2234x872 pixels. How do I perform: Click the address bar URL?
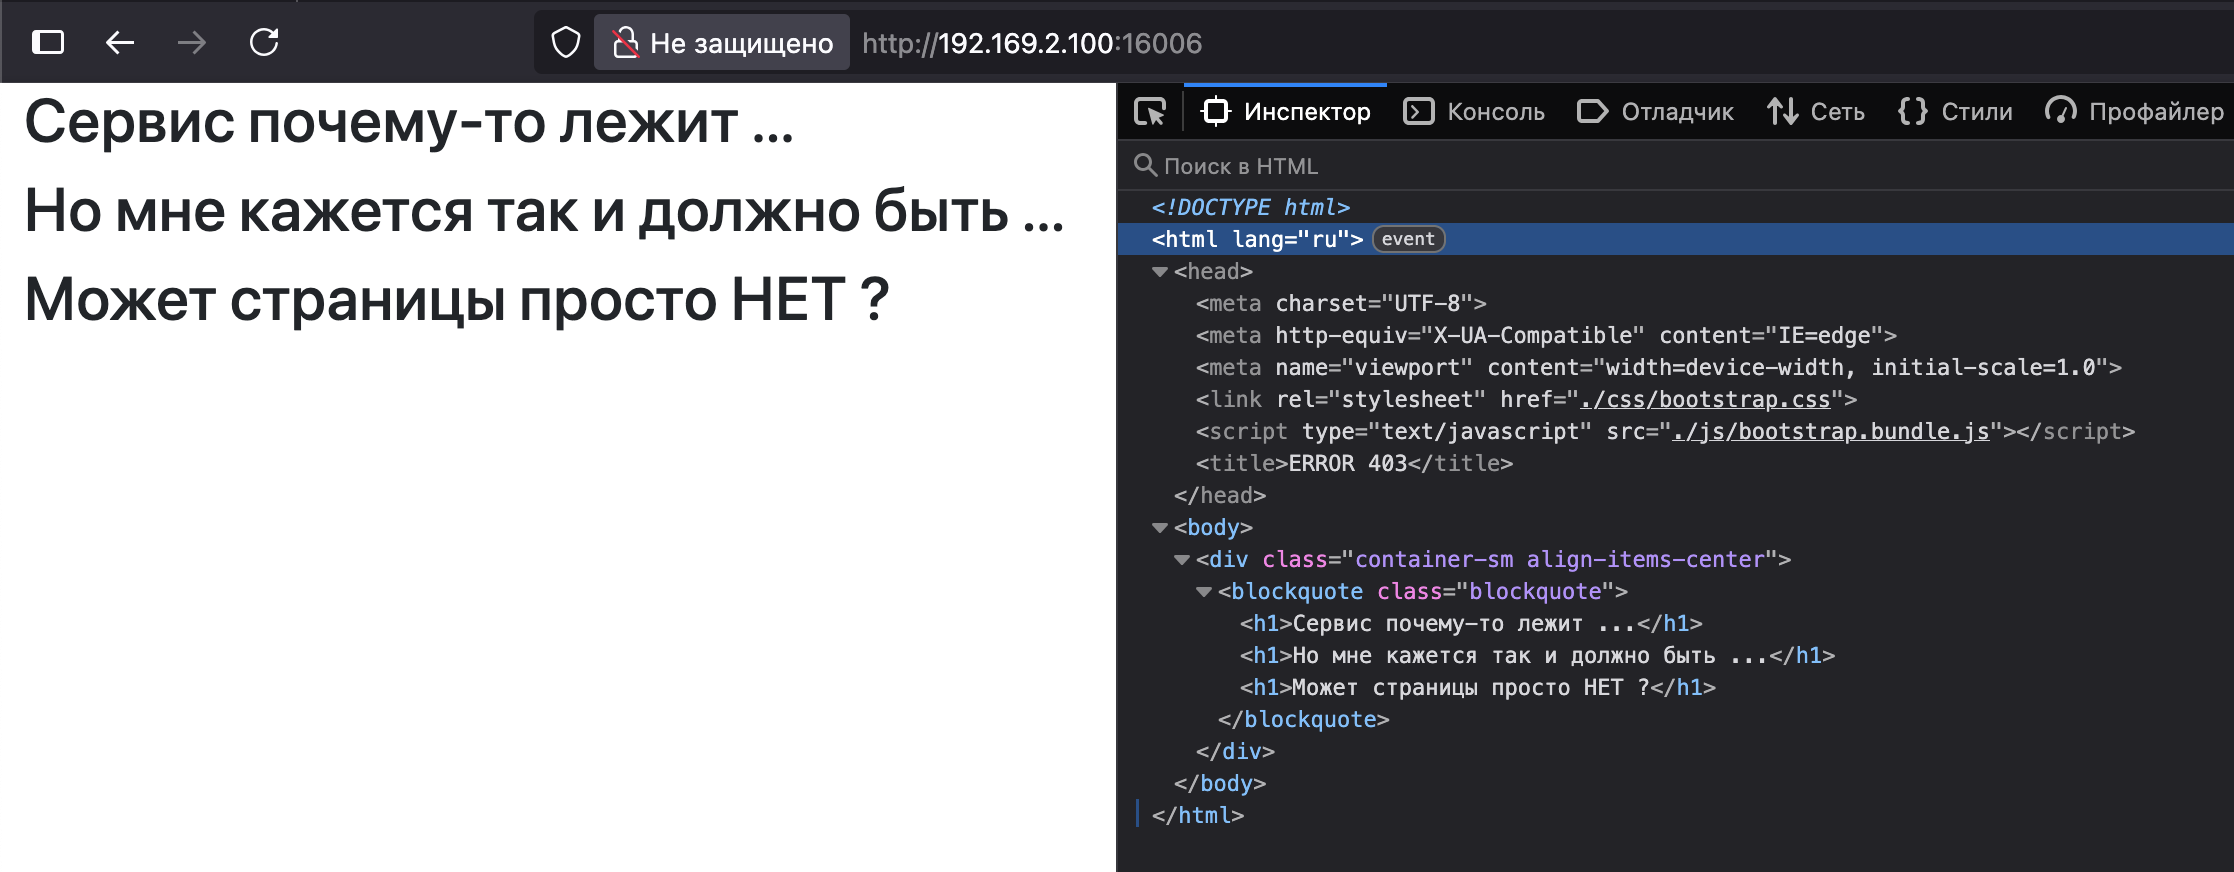click(1032, 43)
